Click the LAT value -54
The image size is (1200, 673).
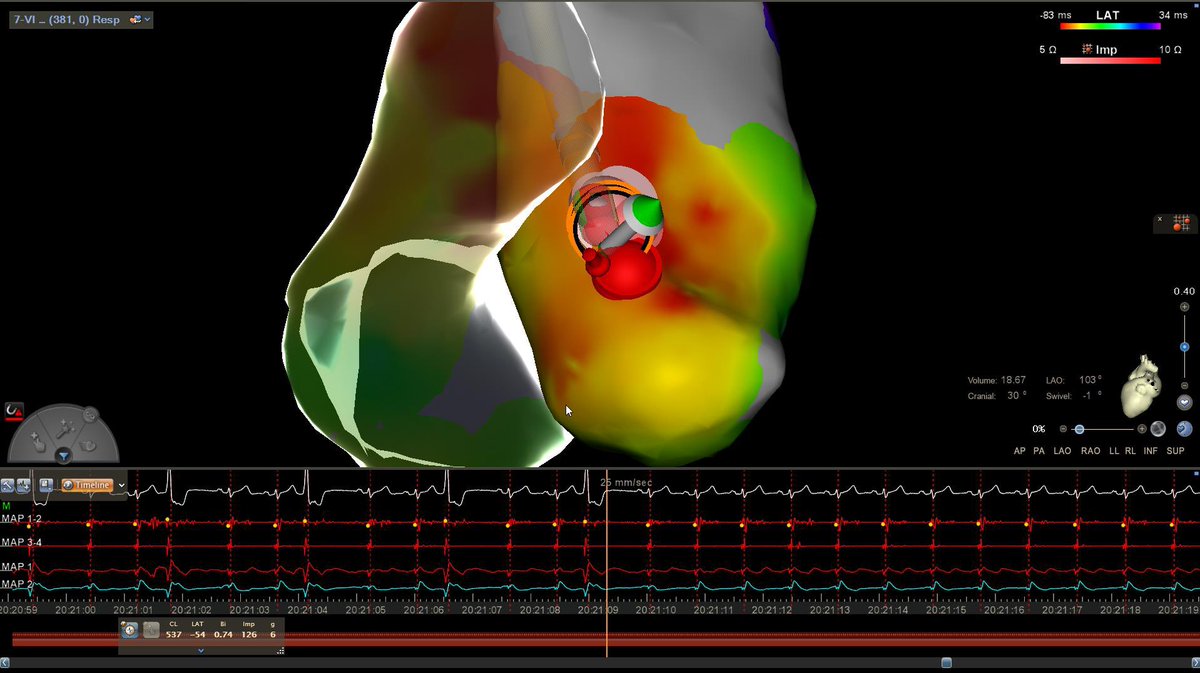[198, 635]
